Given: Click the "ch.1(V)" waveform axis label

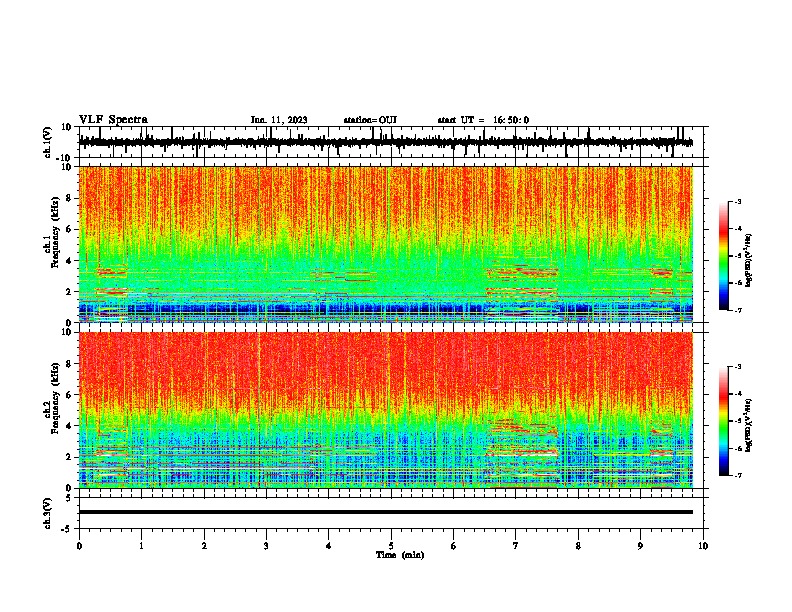Looking at the screenshot, I should pyautogui.click(x=48, y=142).
